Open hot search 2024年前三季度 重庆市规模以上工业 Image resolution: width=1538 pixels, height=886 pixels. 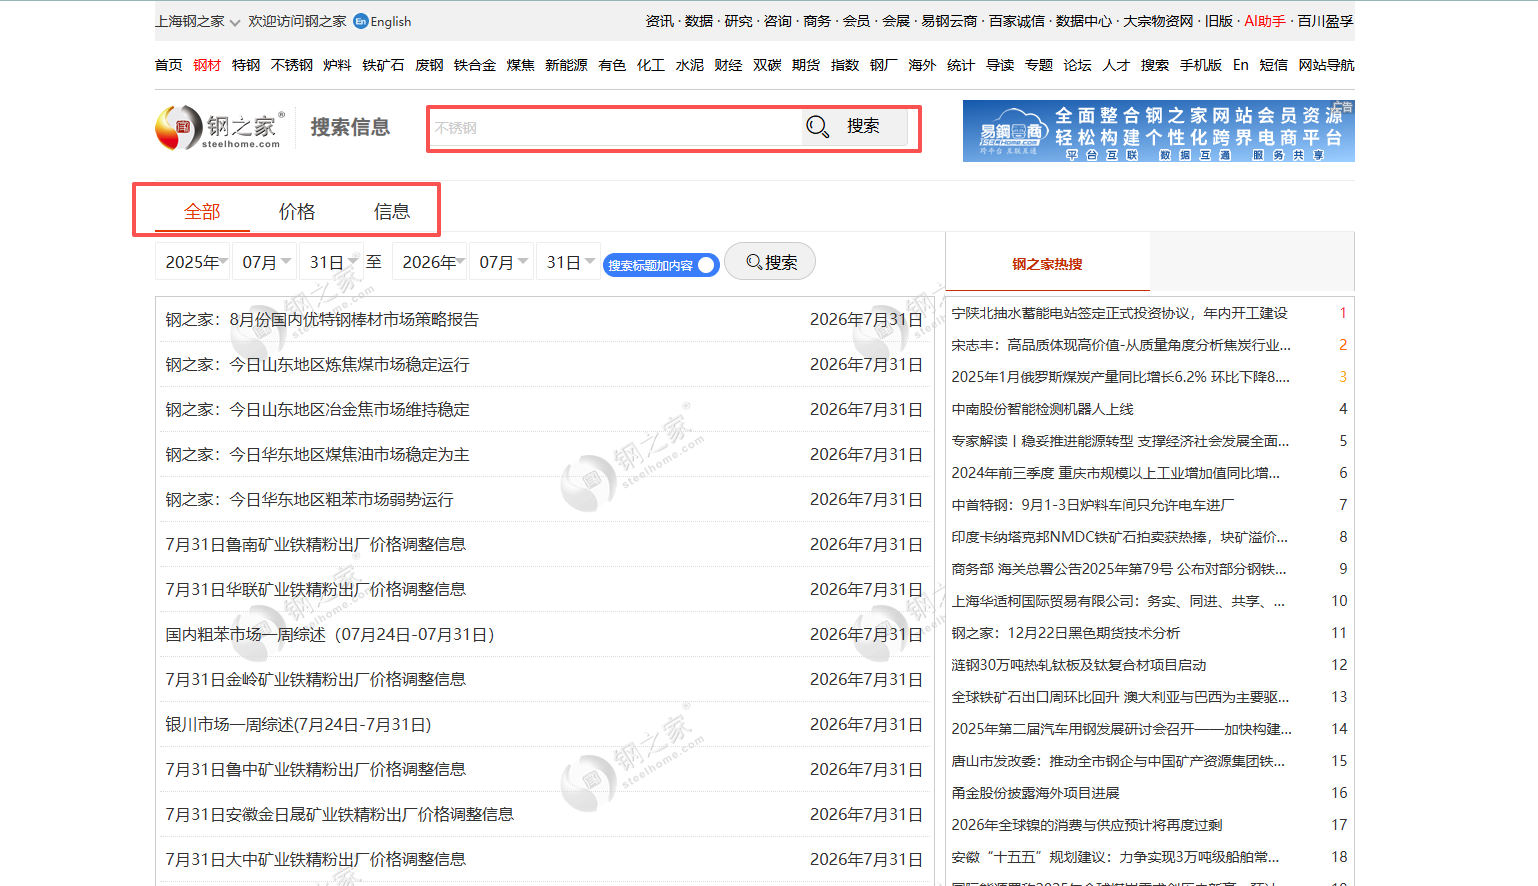tap(1116, 473)
